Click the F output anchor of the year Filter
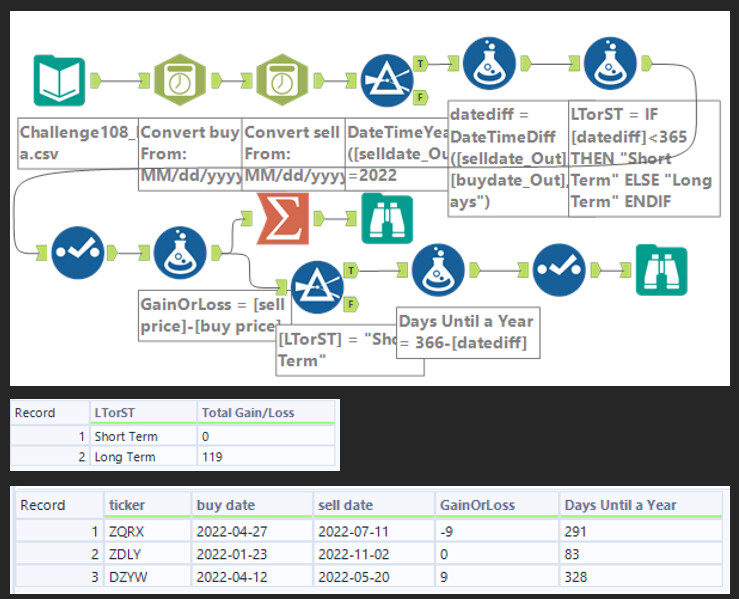739x599 pixels. tap(420, 98)
